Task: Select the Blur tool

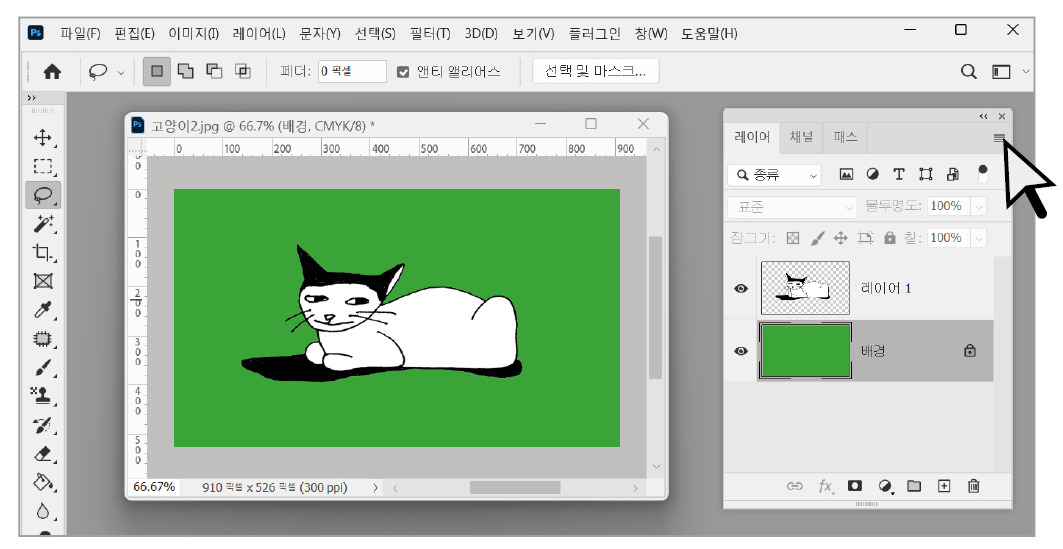Action: (43, 510)
